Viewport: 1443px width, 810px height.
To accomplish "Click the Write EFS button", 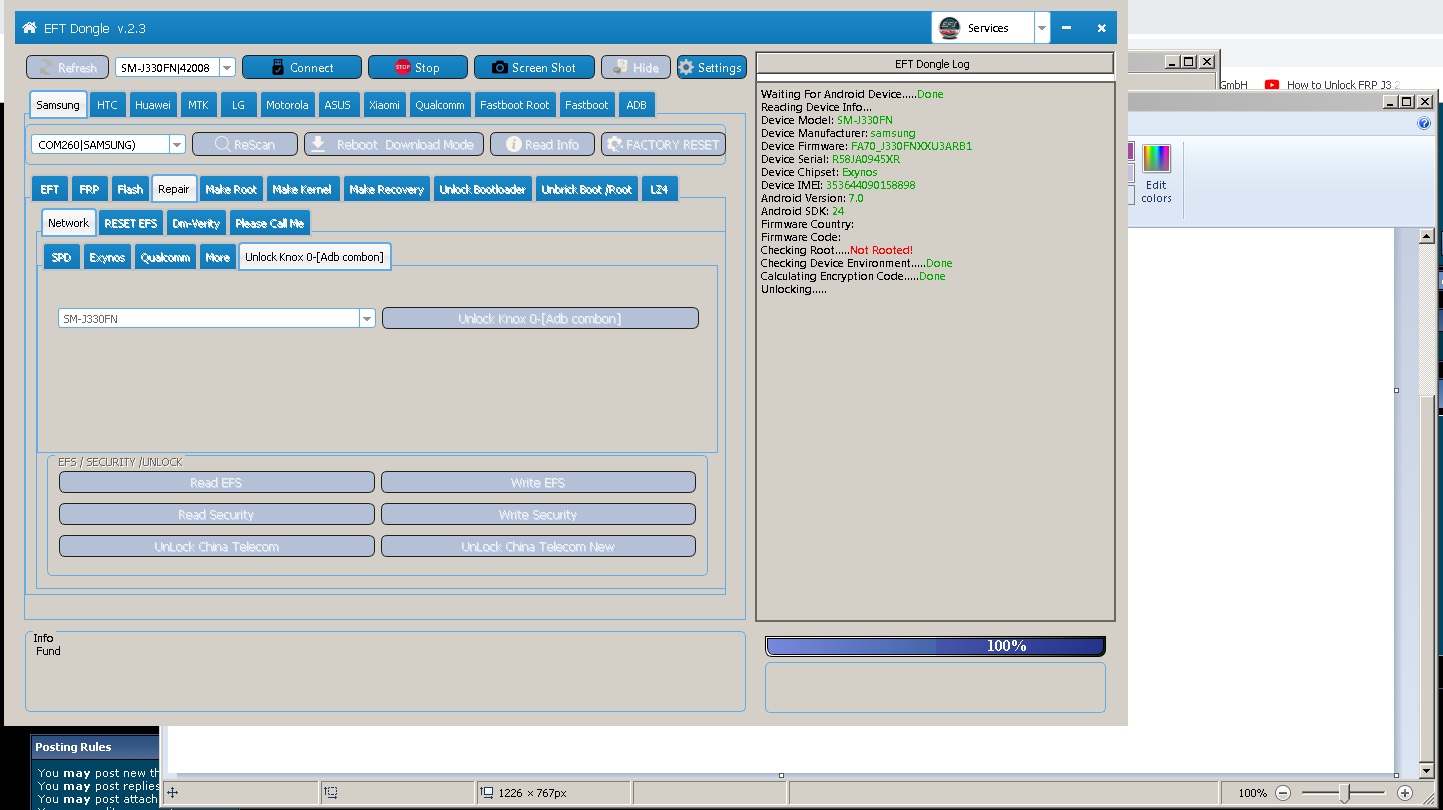I will click(538, 483).
